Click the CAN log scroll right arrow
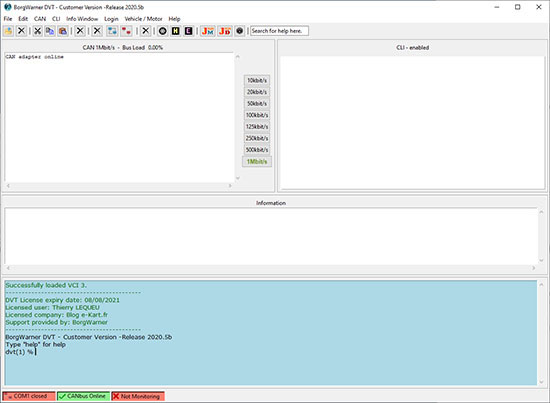The height and width of the screenshot is (403, 550). [230, 186]
